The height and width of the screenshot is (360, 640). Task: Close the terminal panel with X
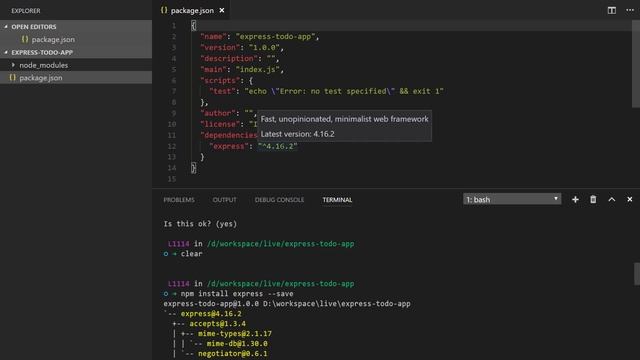click(630, 199)
